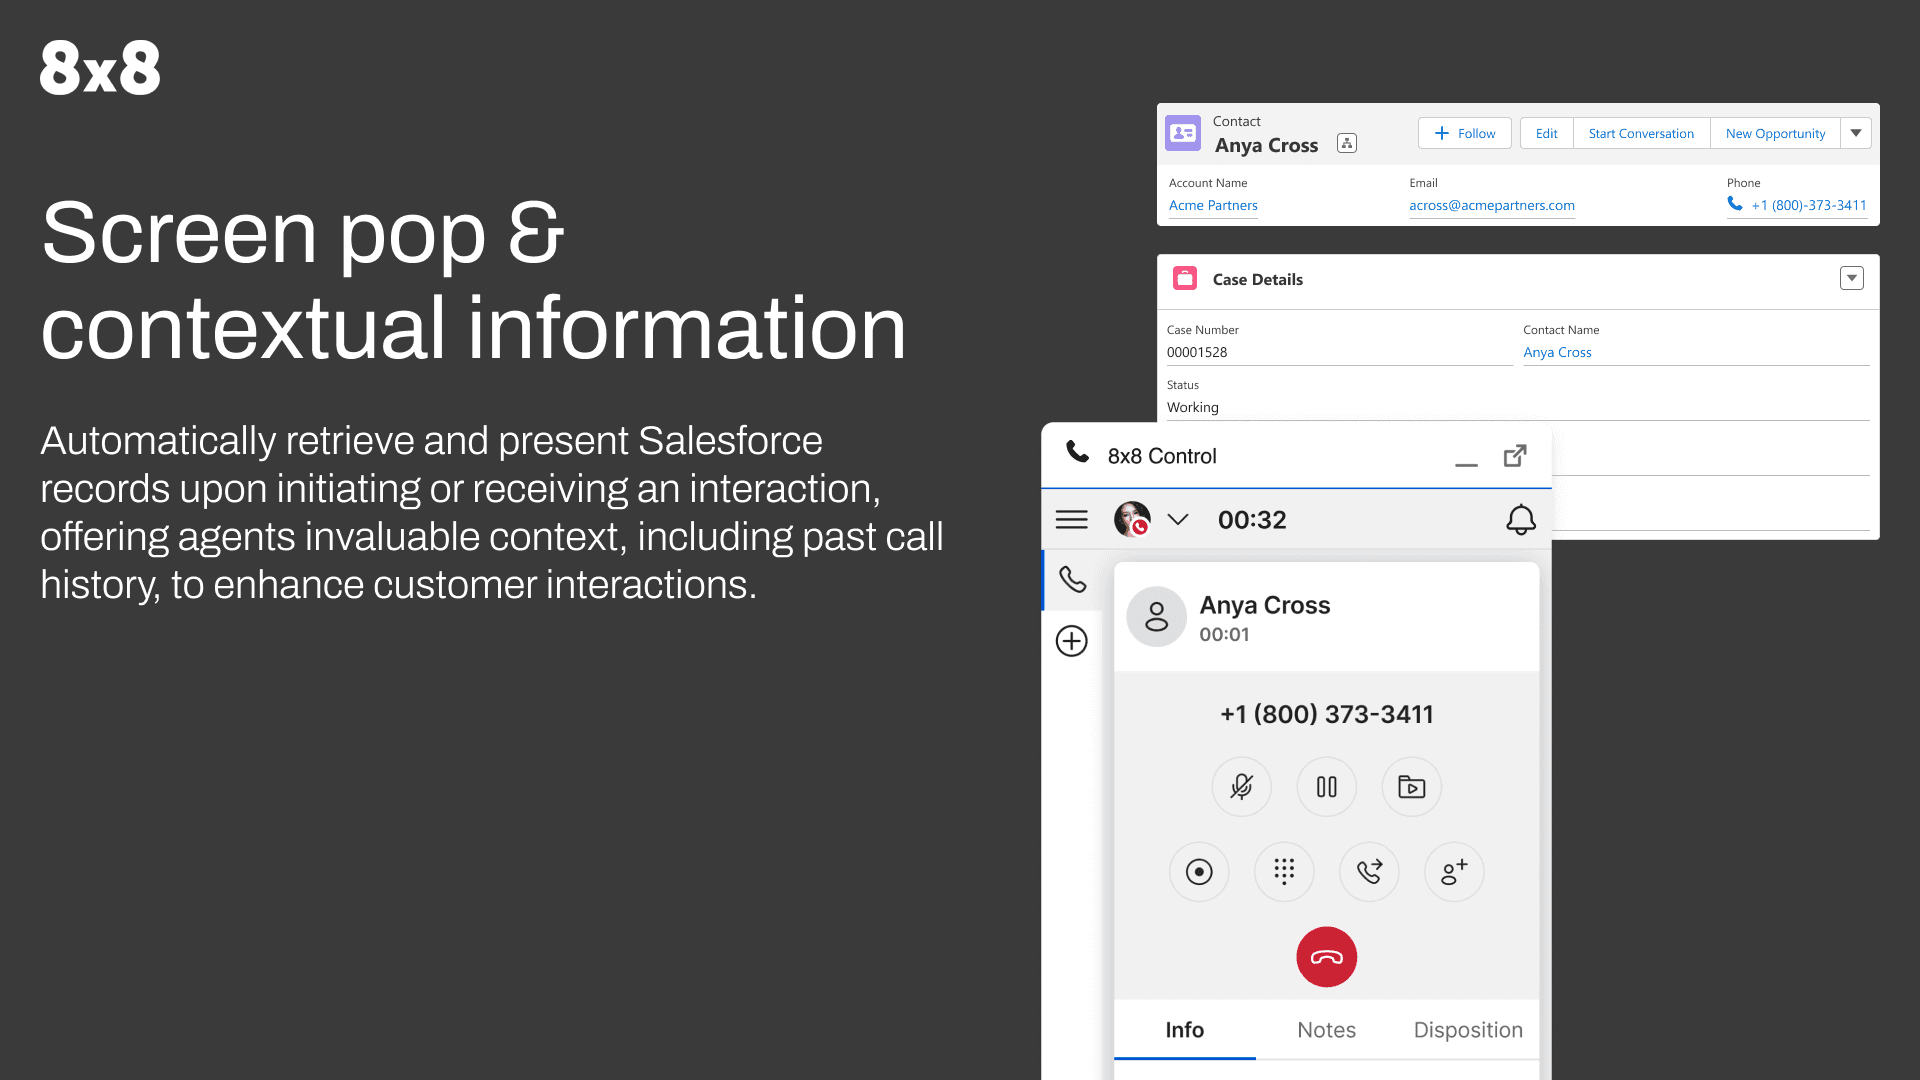Screen dimensions: 1920x1080
Task: Expand the Case Details dropdown arrow
Action: click(x=1852, y=278)
